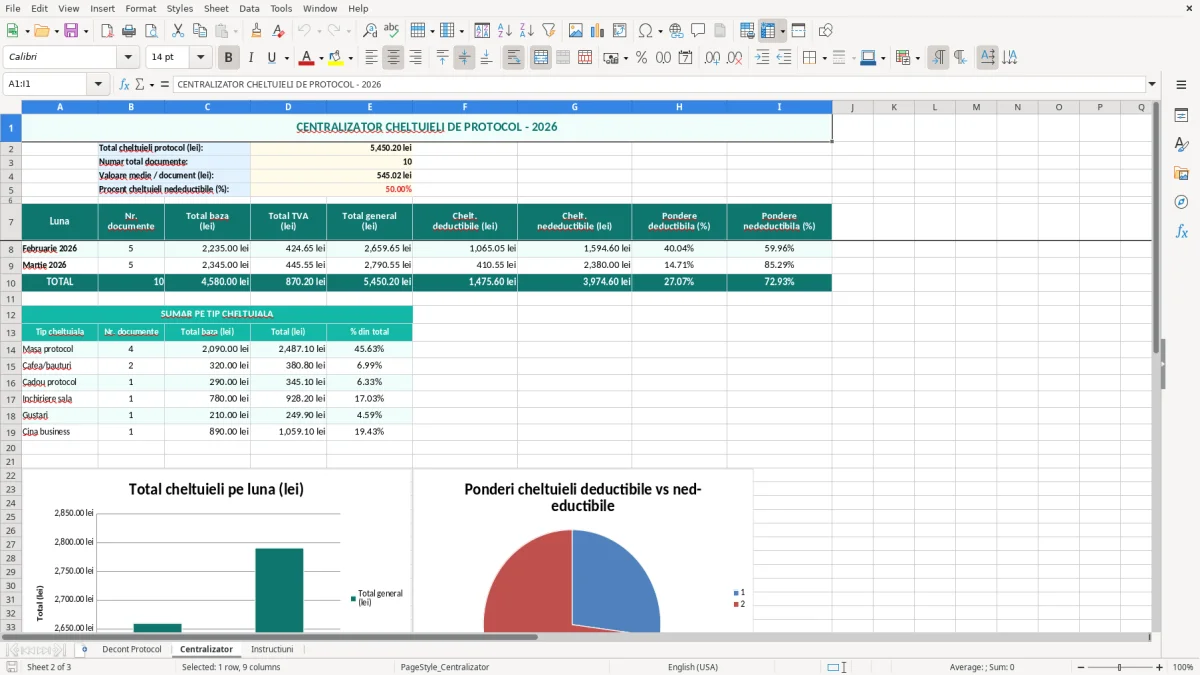Click the Sort Ascending icon
The image size is (1200, 675).
click(x=505, y=31)
